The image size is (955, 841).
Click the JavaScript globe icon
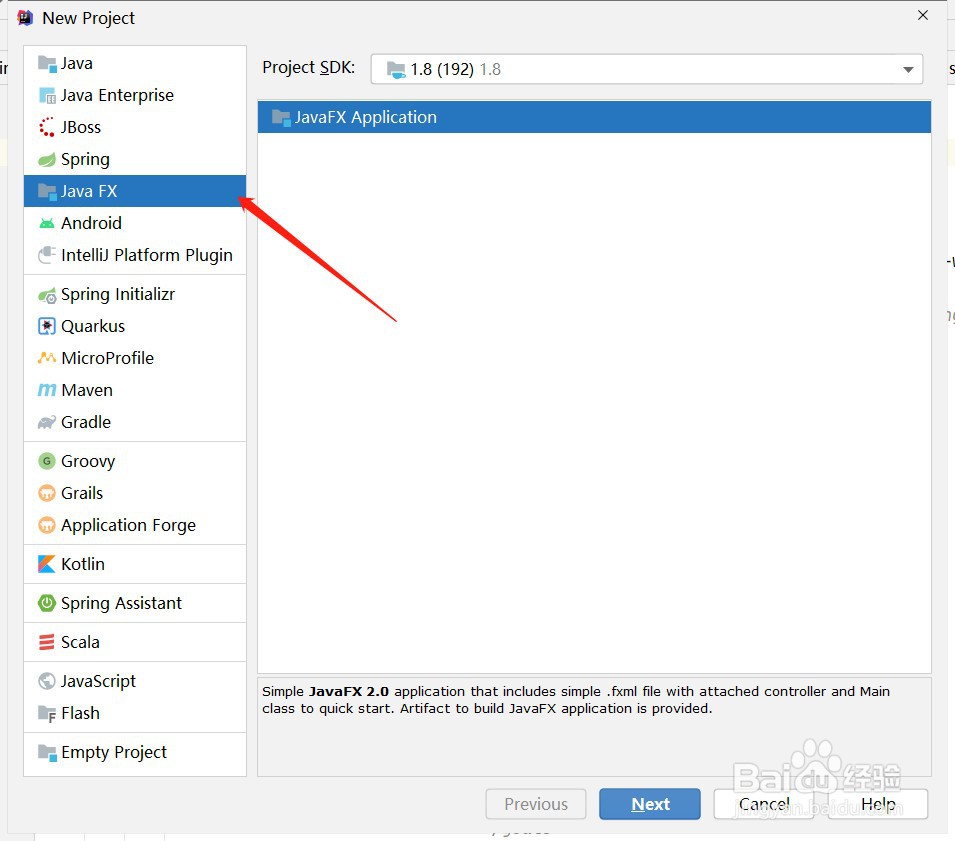[47, 681]
